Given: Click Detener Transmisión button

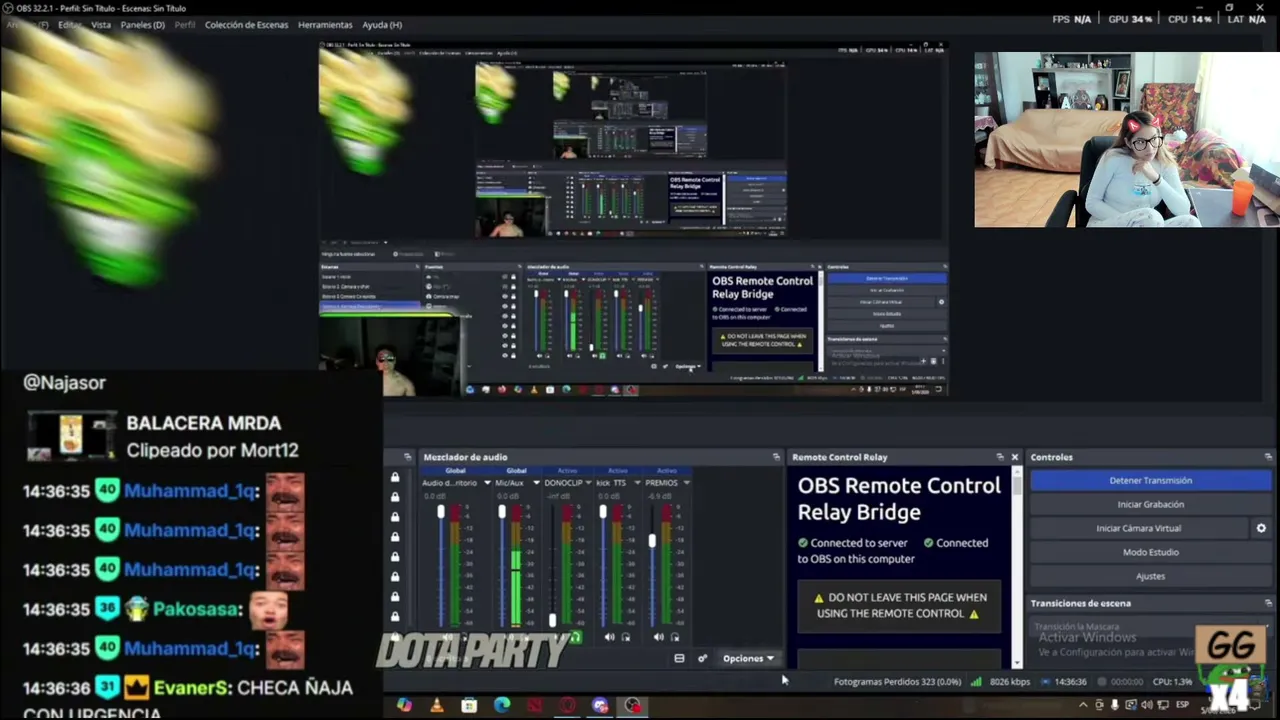Looking at the screenshot, I should click(1150, 481).
